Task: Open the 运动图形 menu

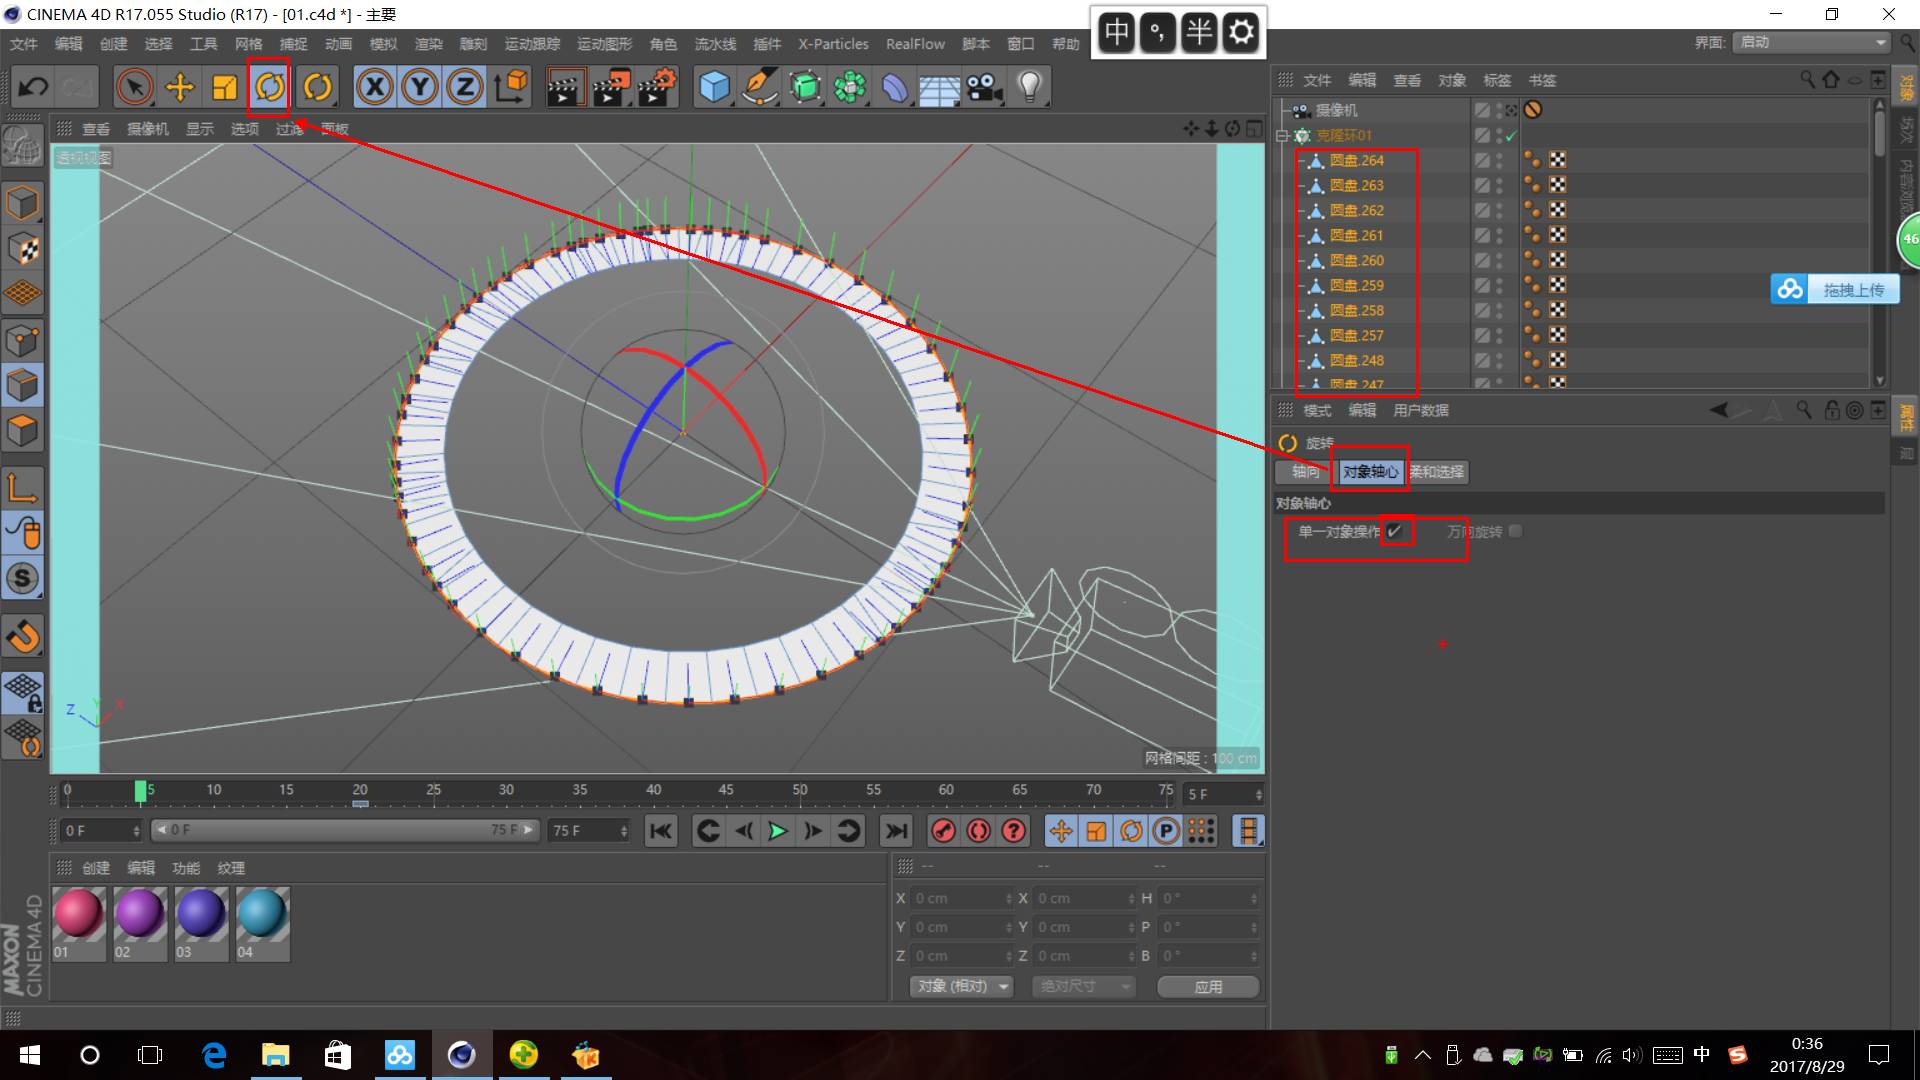Action: 604,44
